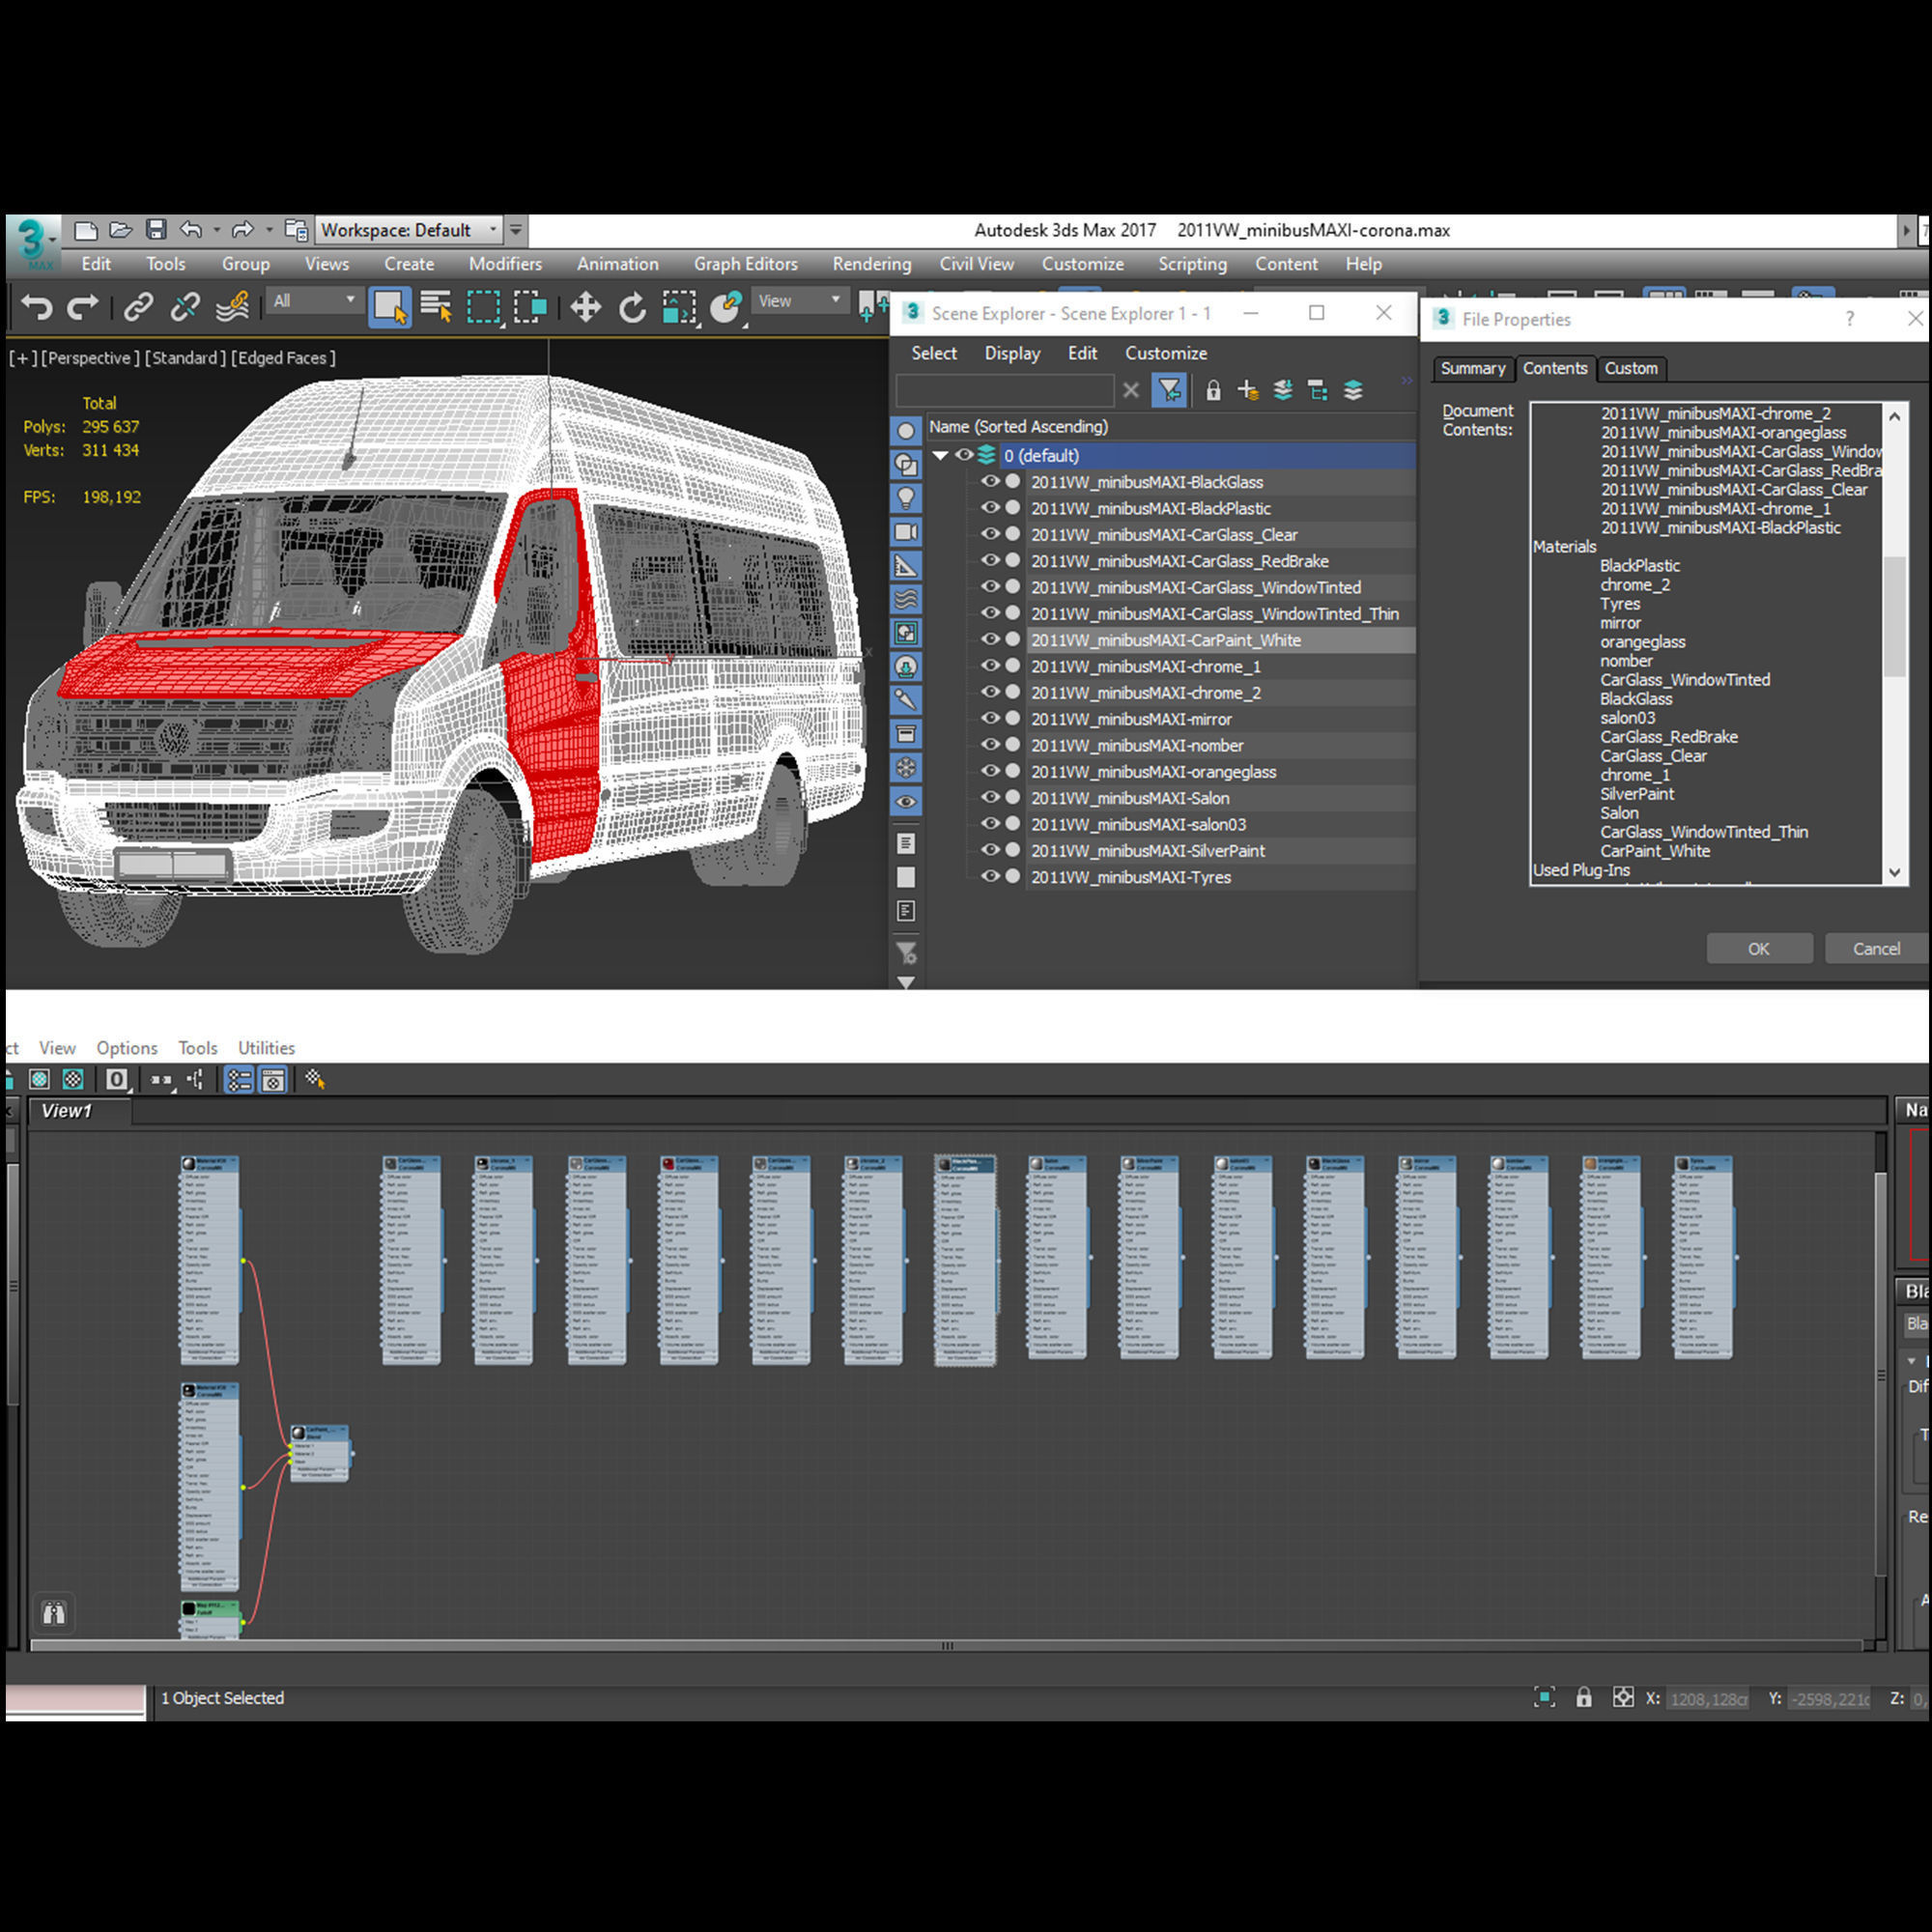Click the Rectangular Selection Region tool
Viewport: 1932px width, 1932px height.
click(x=484, y=307)
